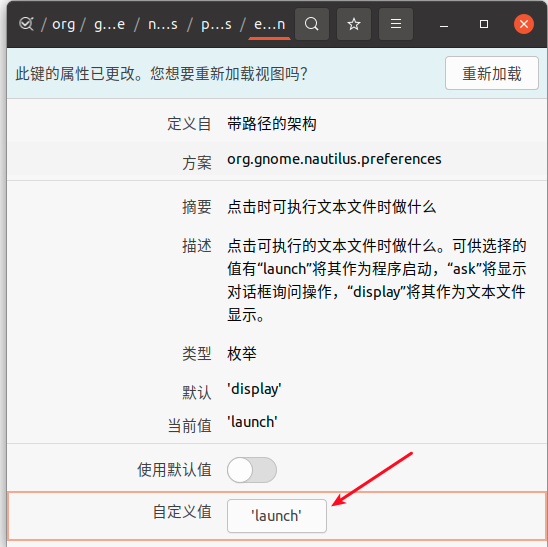Toggle the 使用默认值 switch
548x547 pixels.
click(x=252, y=470)
